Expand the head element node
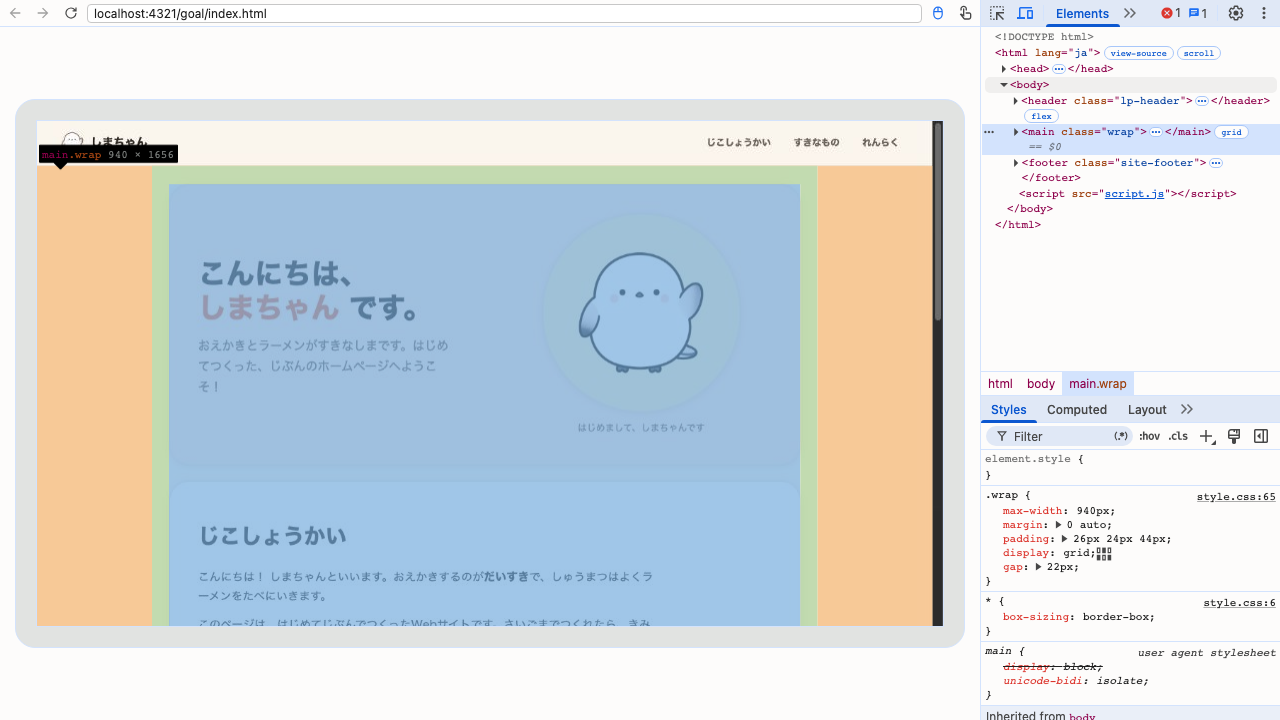The width and height of the screenshot is (1280, 720). [x=1004, y=69]
